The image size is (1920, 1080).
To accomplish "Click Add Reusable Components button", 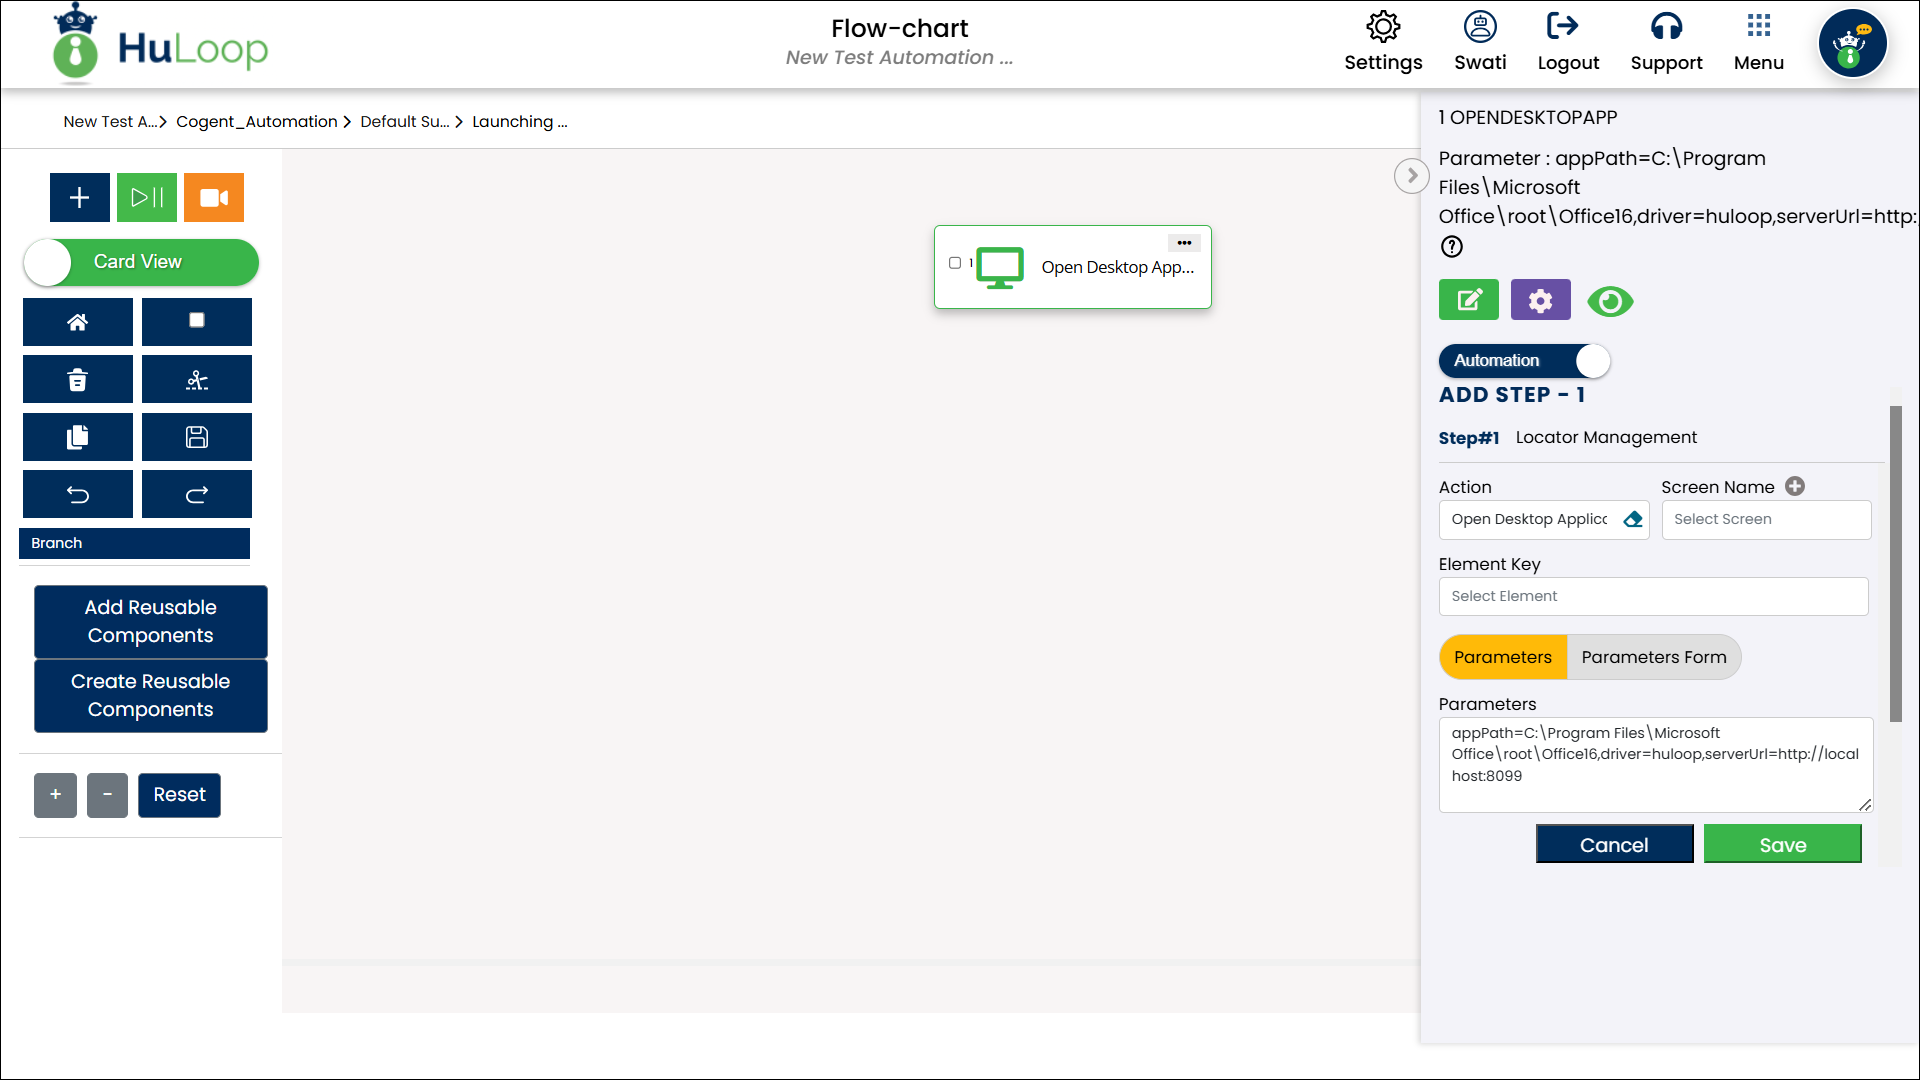I will [151, 622].
